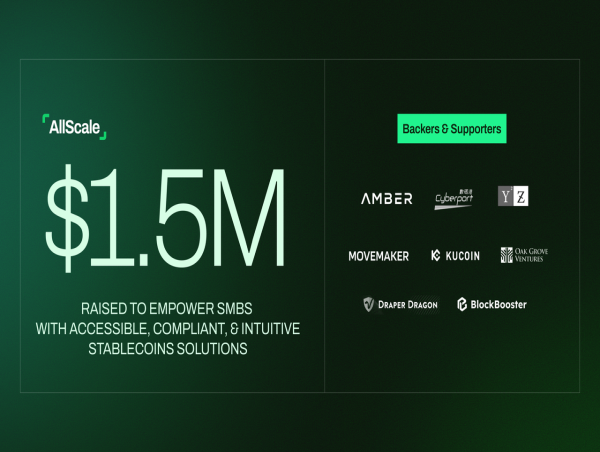Click the large $1.5M headline text
The width and height of the screenshot is (600, 452).
tap(165, 218)
